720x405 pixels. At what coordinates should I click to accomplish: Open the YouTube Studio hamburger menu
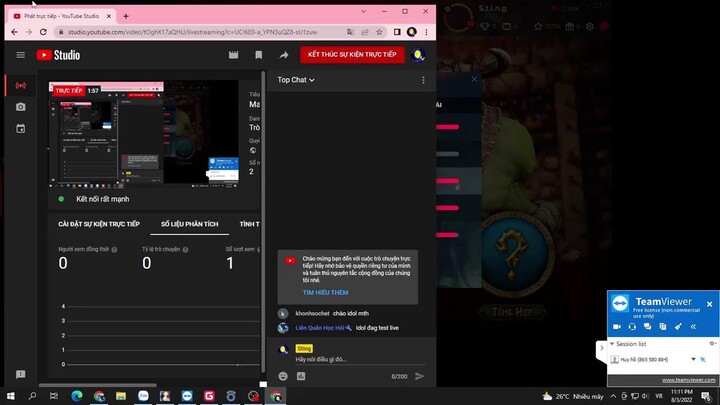tap(20, 55)
